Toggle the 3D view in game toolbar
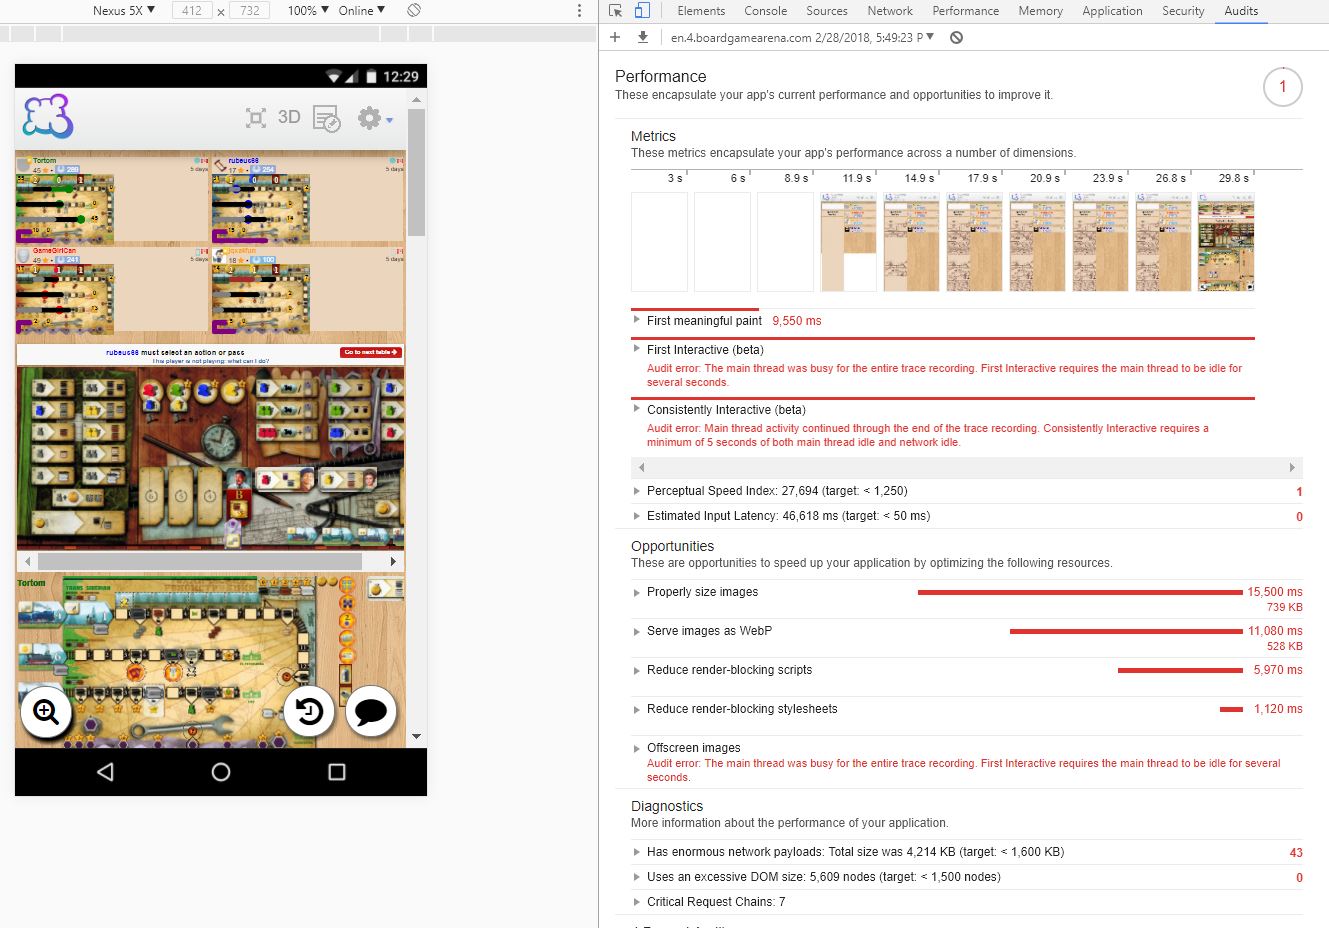This screenshot has height=928, width=1329. click(x=289, y=117)
